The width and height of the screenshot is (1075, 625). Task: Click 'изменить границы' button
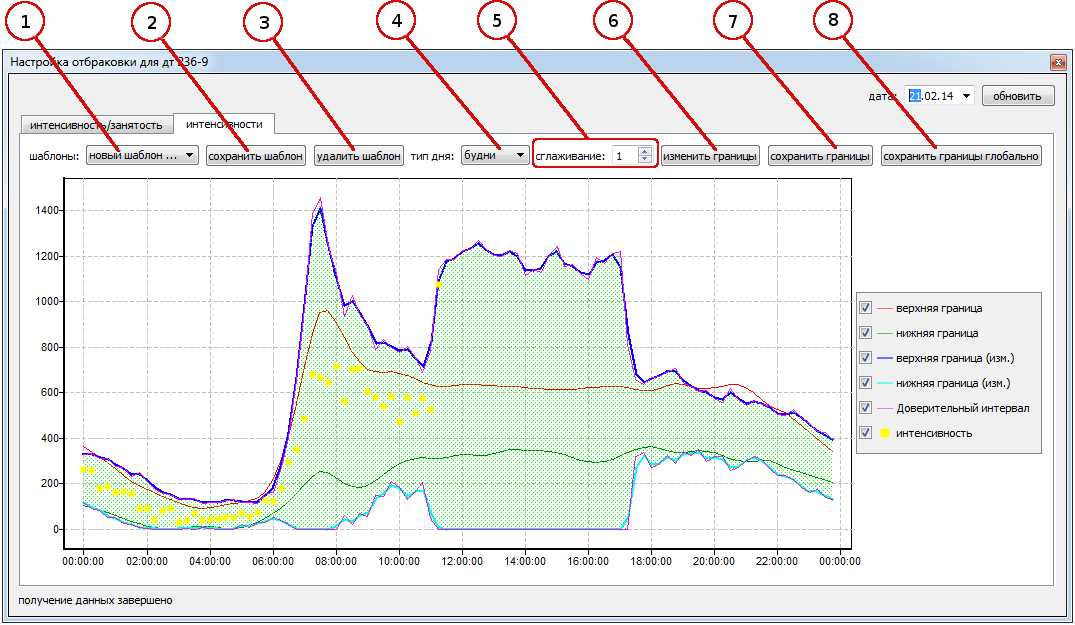[x=710, y=156]
